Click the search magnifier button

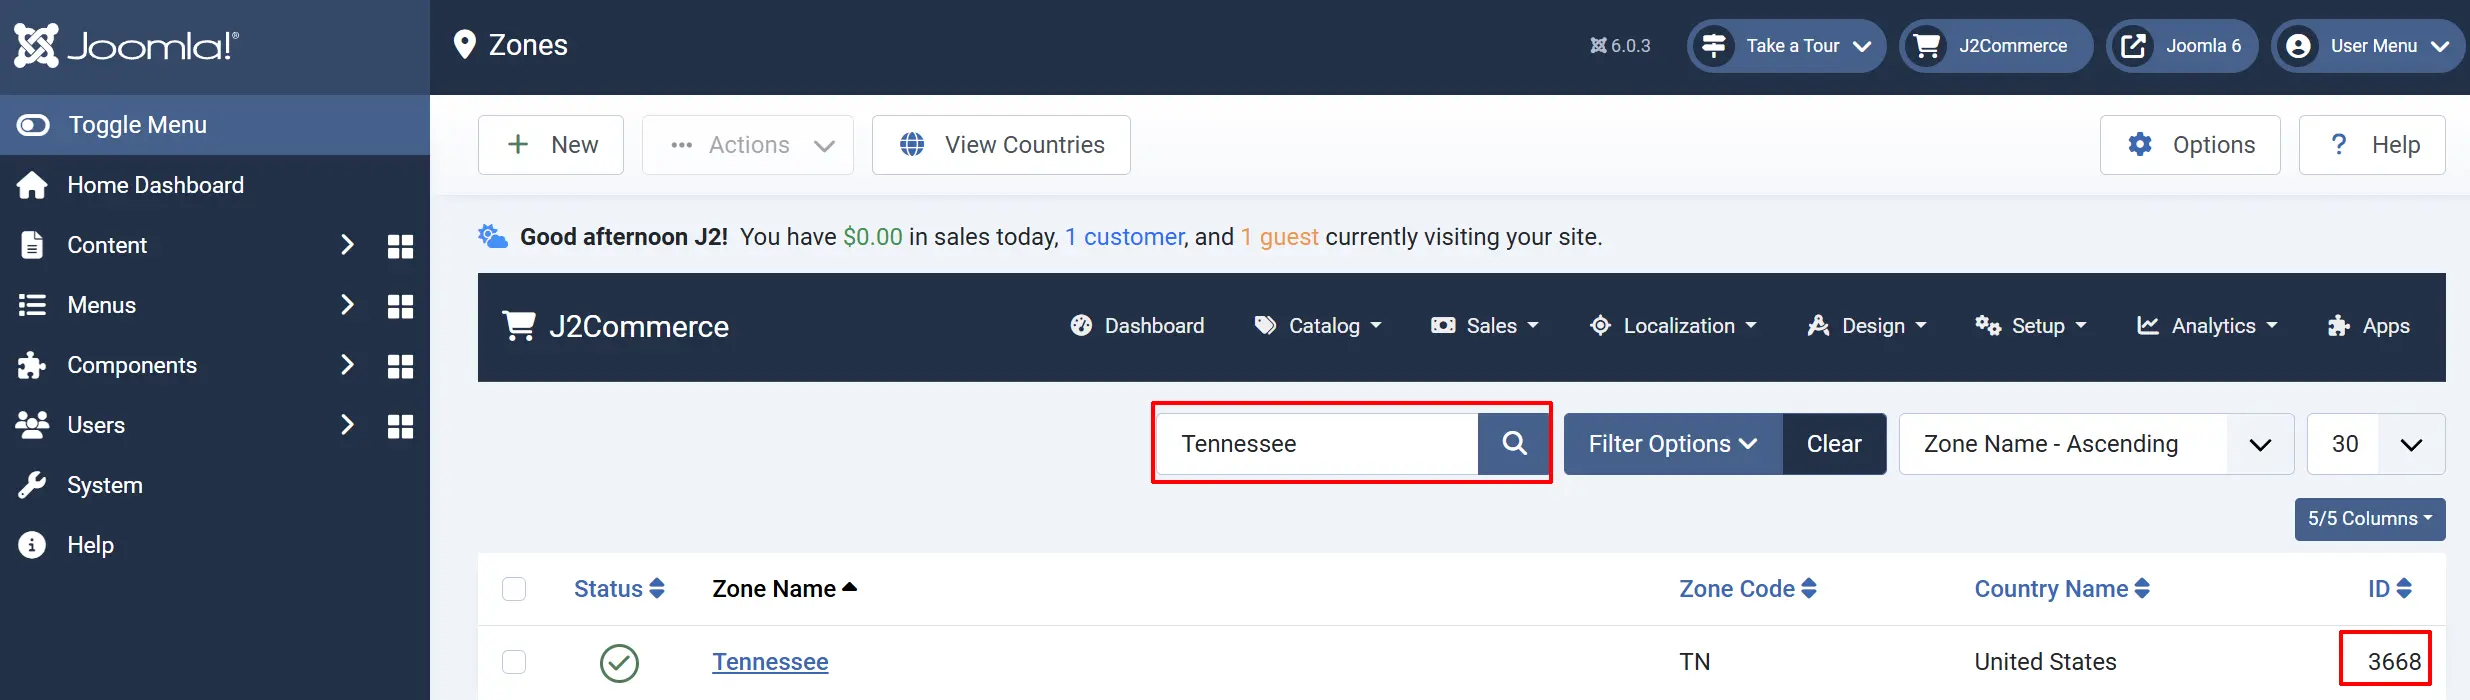click(1514, 443)
